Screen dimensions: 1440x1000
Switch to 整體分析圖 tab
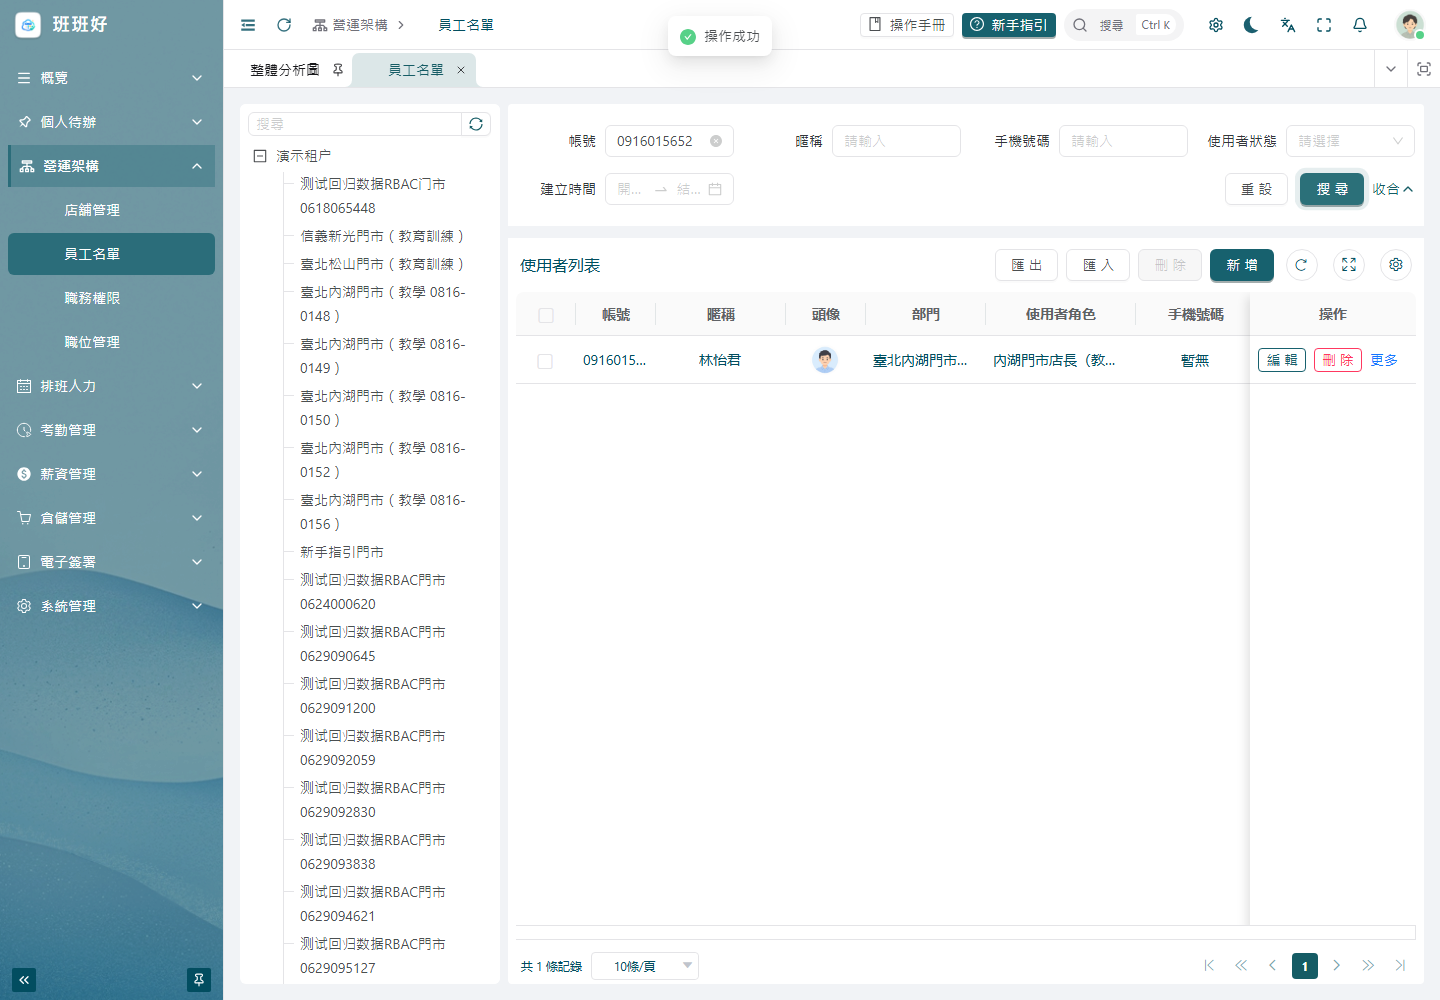click(x=285, y=70)
